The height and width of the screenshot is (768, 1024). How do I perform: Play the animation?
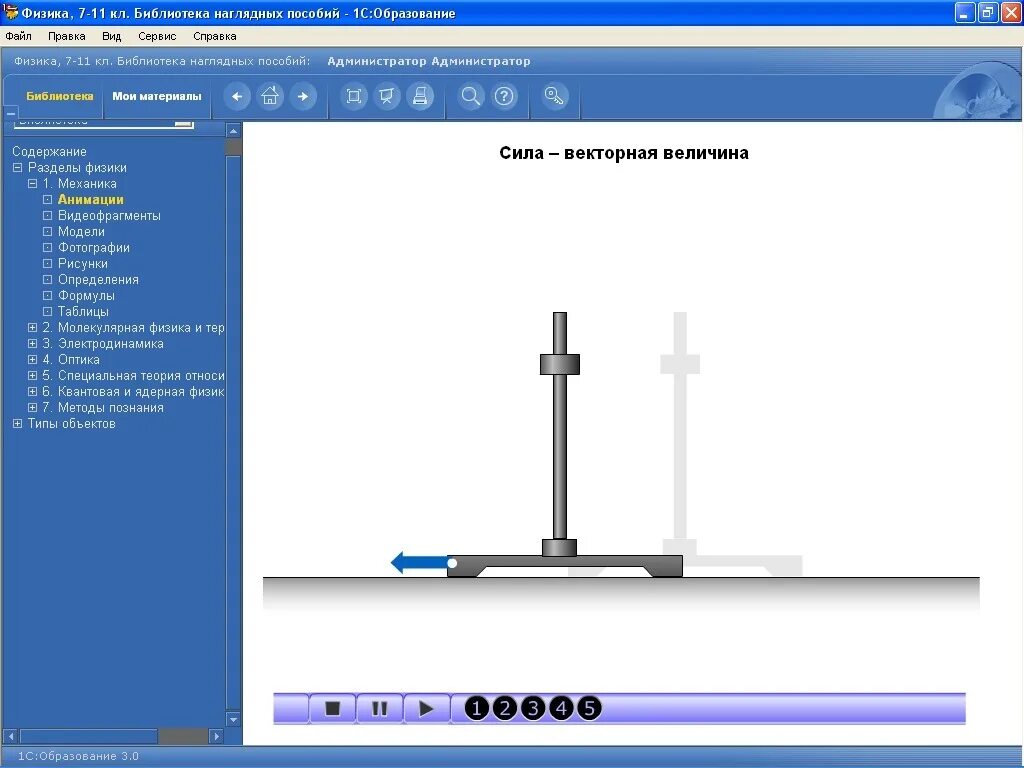(426, 709)
